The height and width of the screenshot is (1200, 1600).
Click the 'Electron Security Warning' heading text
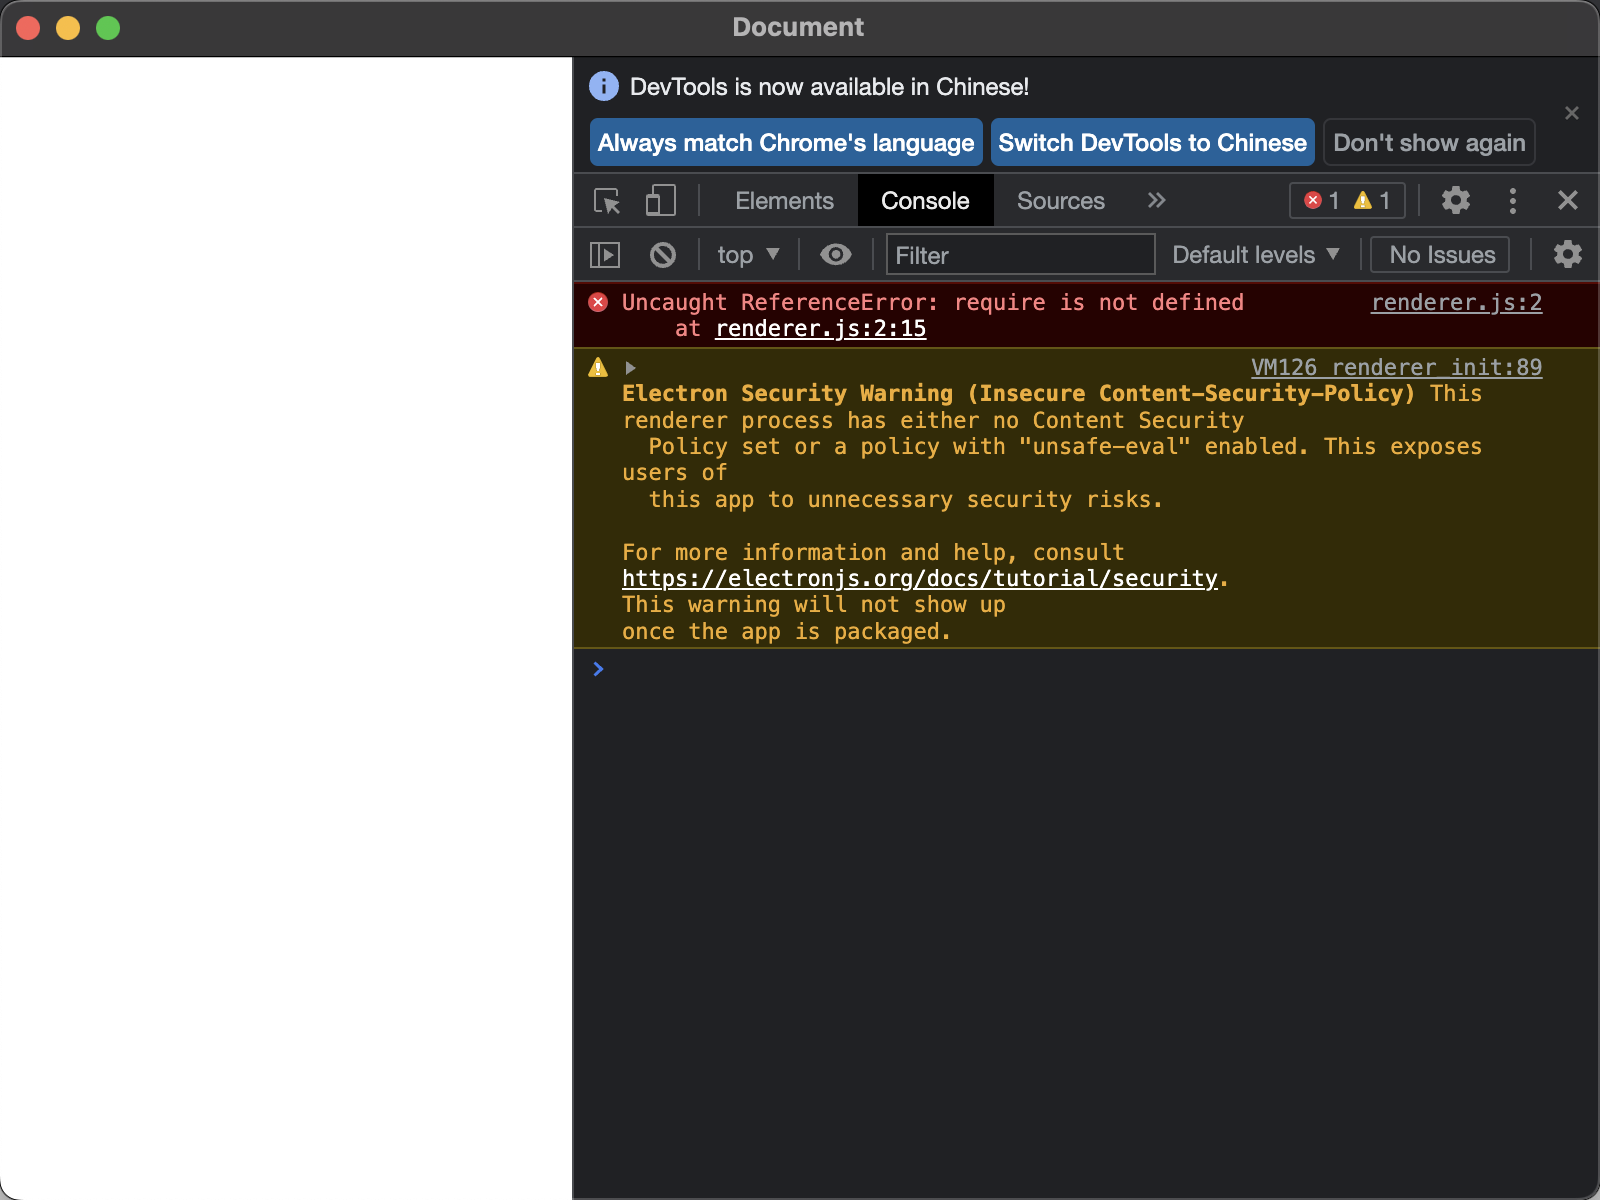(x=1018, y=393)
